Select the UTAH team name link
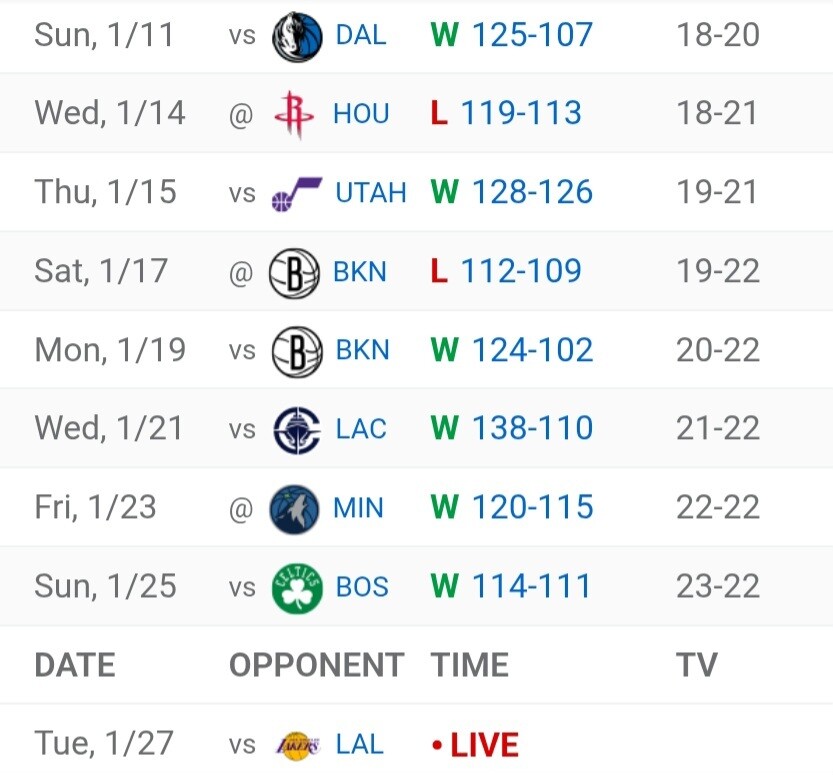The width and height of the screenshot is (833, 775). point(371,193)
